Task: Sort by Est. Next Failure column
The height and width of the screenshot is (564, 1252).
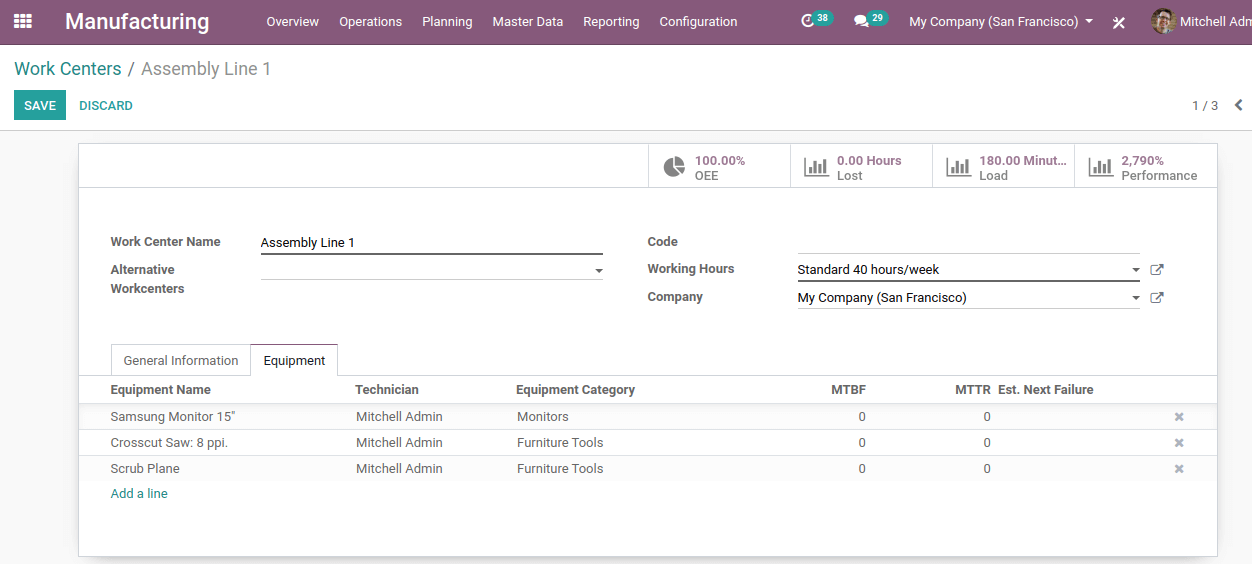Action: [x=1045, y=390]
